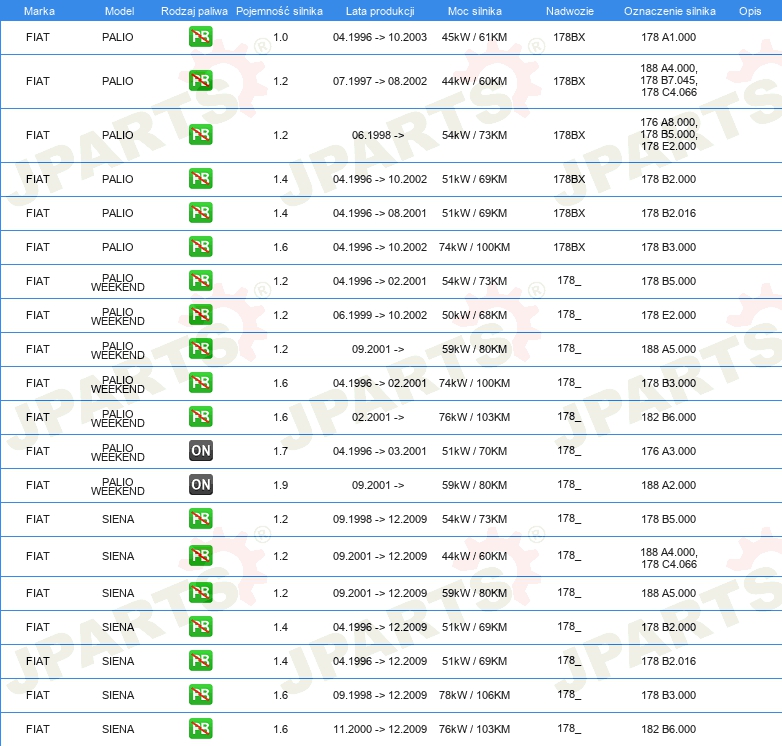Click petrol icon in Palio 1.6 178BX row

[200, 247]
